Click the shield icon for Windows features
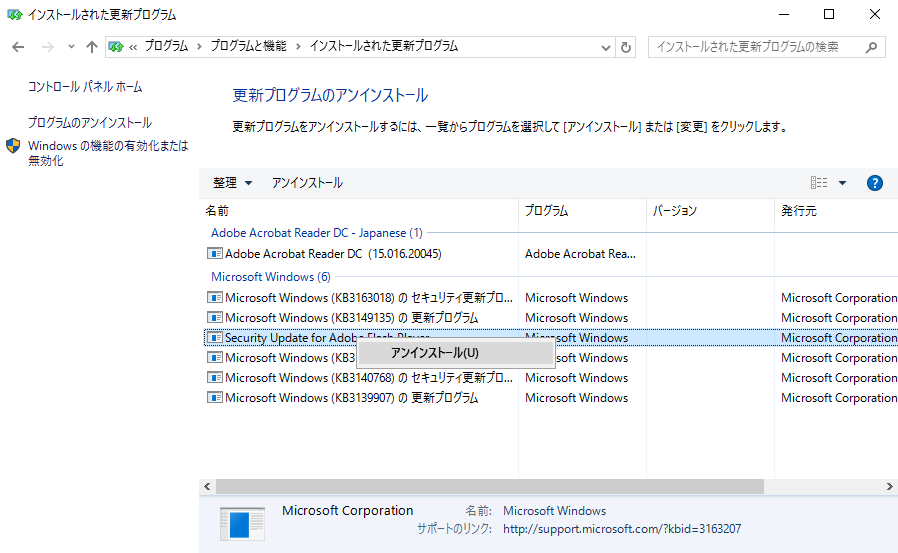 coord(13,146)
